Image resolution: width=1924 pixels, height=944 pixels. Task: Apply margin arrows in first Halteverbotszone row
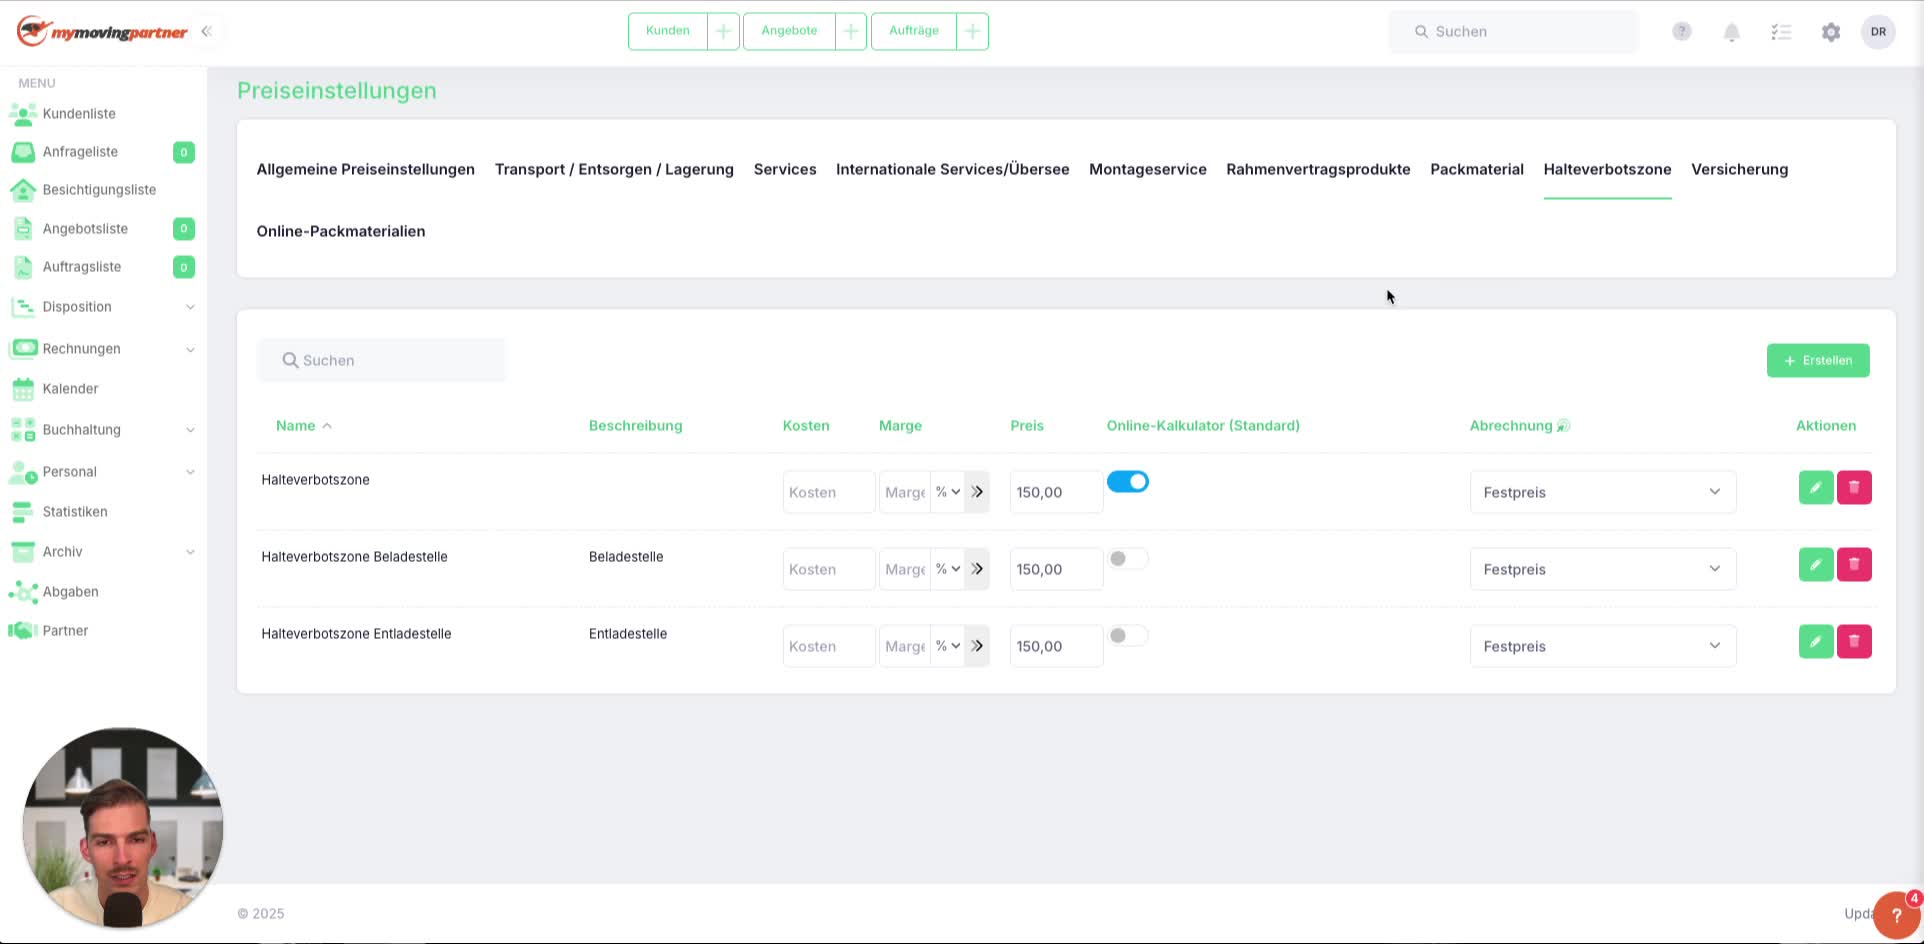977,492
